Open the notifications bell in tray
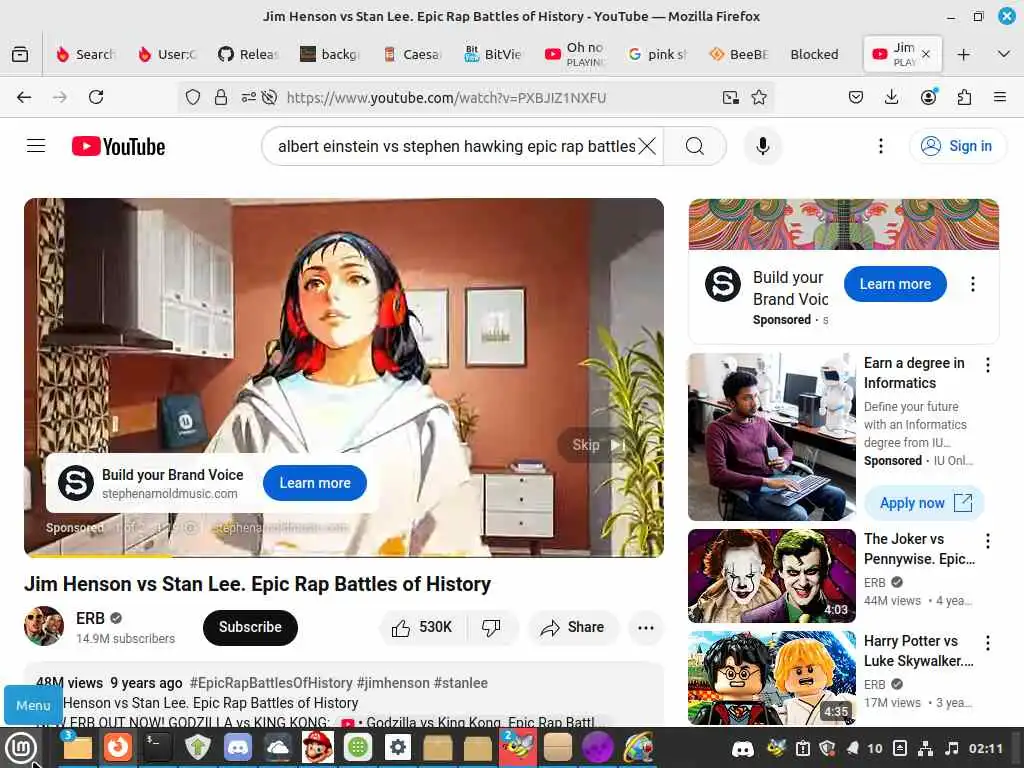The height and width of the screenshot is (768, 1024). (x=852, y=748)
